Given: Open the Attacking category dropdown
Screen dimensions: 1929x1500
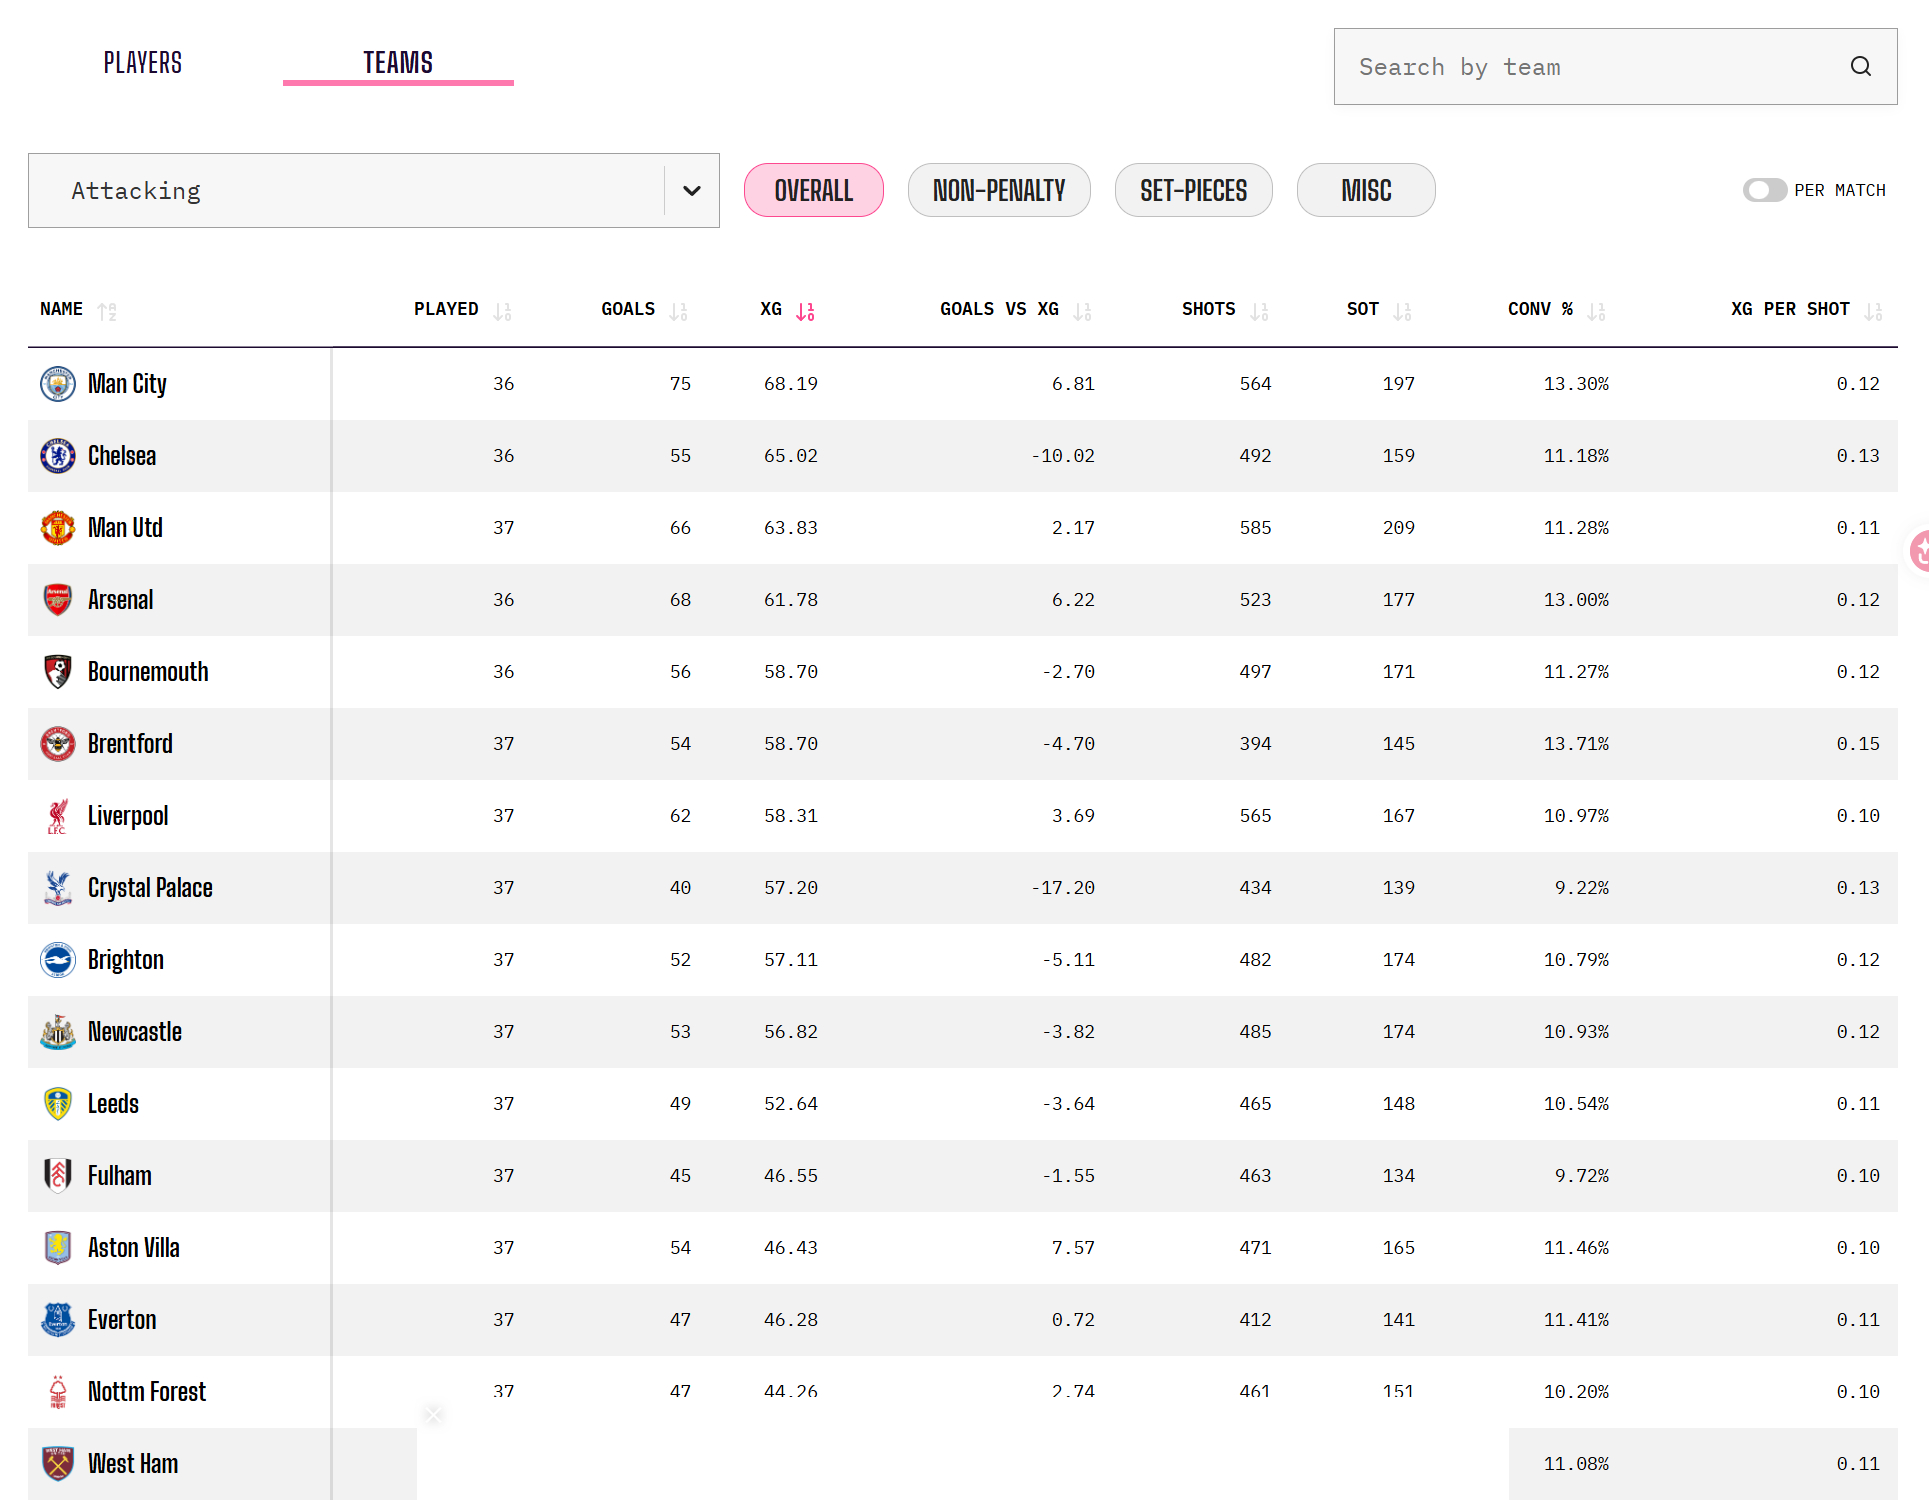Looking at the screenshot, I should (x=374, y=190).
